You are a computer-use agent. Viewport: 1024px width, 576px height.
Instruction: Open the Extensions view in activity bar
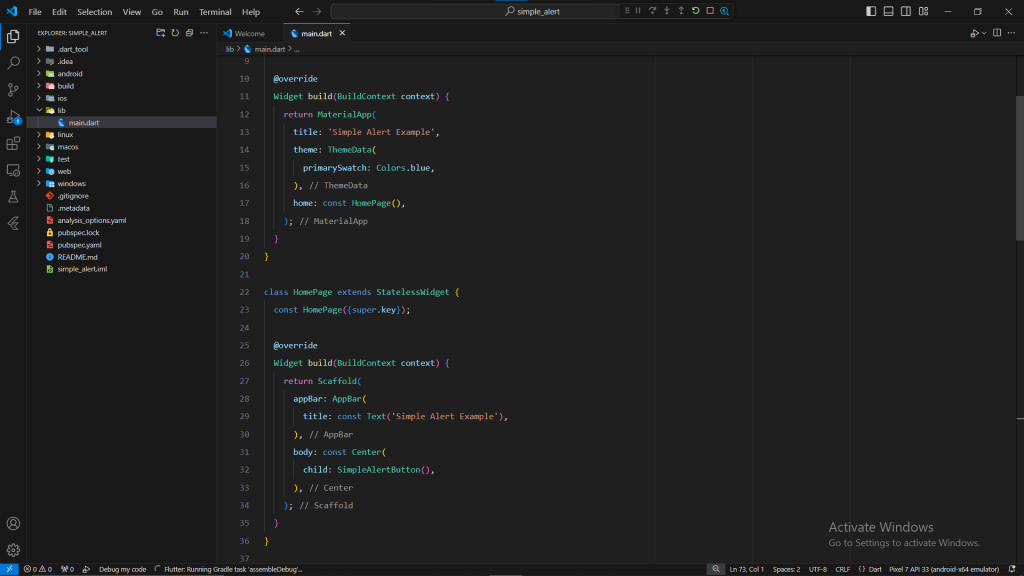(13, 144)
